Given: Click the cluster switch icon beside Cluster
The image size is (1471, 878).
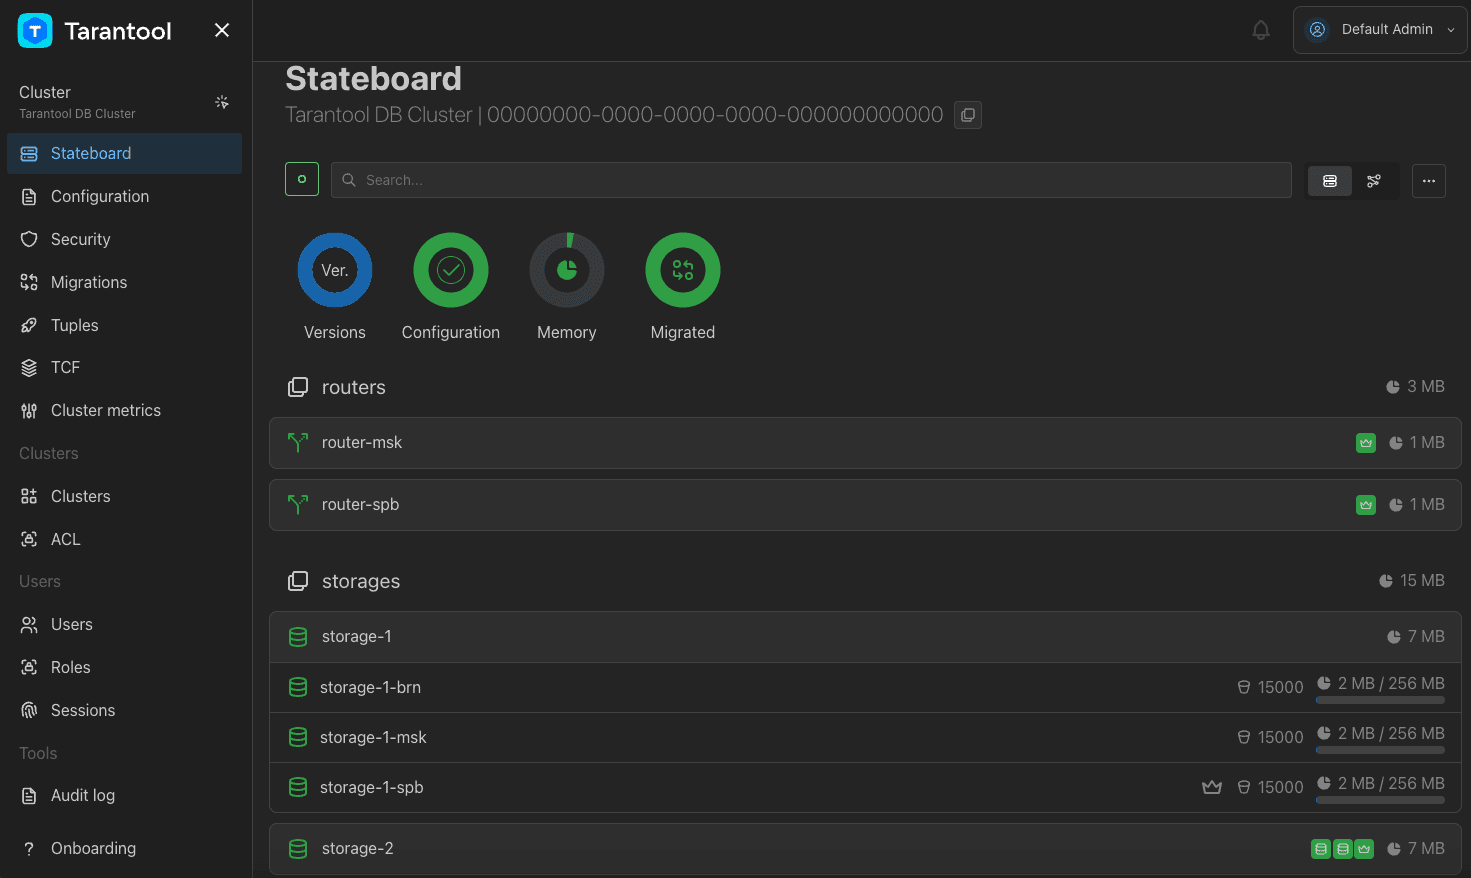Looking at the screenshot, I should (x=222, y=102).
